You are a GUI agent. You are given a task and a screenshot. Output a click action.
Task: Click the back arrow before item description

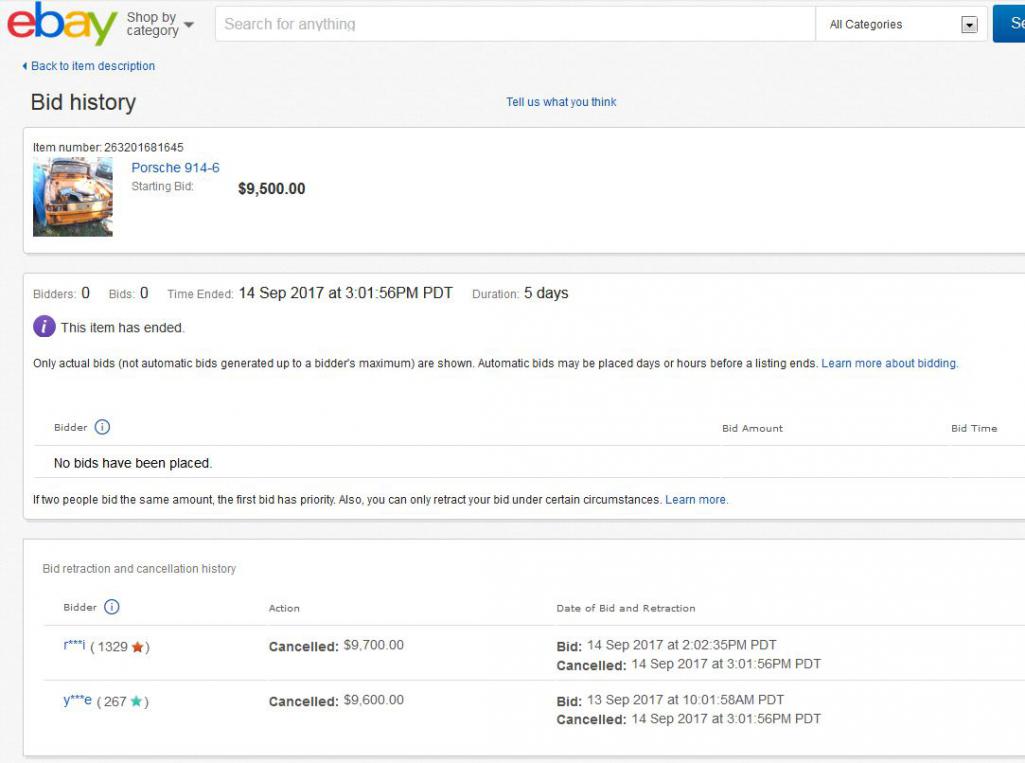click(x=25, y=66)
